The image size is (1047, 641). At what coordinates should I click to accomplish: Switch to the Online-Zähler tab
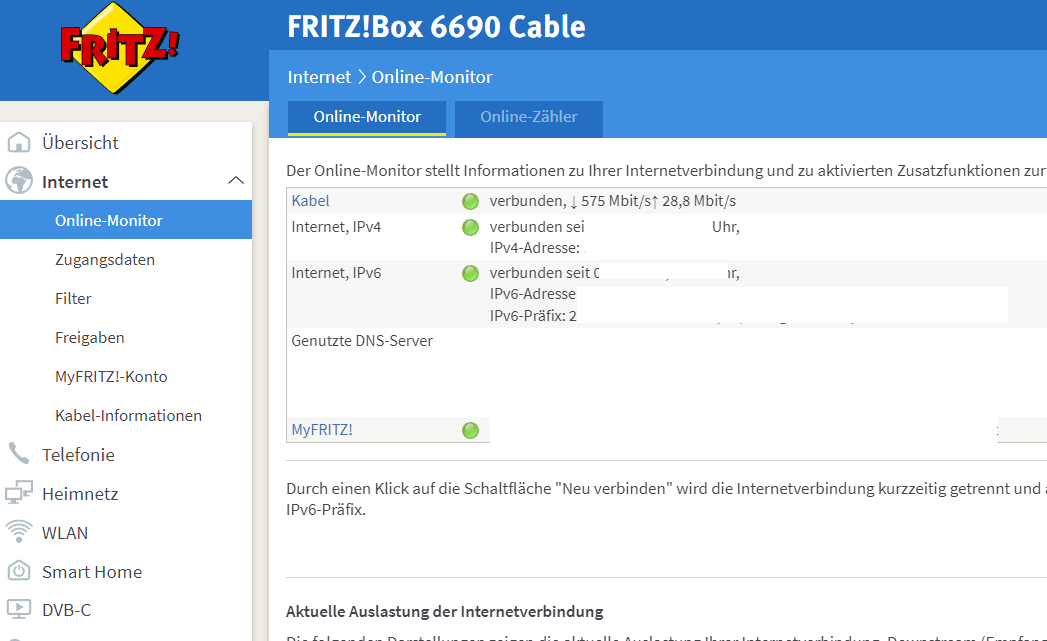click(x=529, y=118)
